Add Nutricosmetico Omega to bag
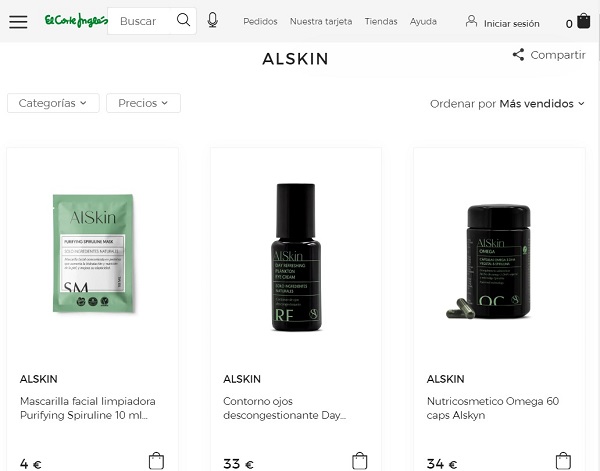The image size is (600, 471). click(x=563, y=461)
